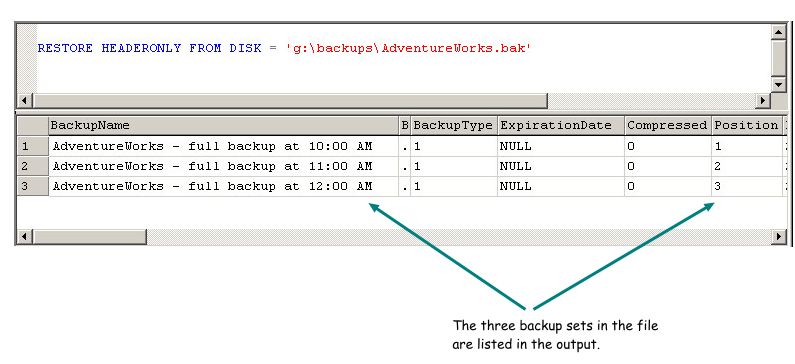Click the 'full backup at 12:00 AM' cell
The image size is (795, 364).
[x=224, y=187]
